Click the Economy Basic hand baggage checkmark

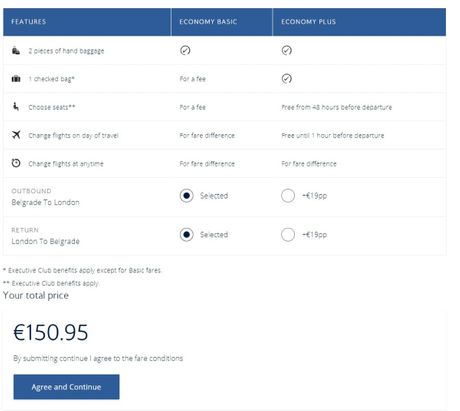(185, 50)
